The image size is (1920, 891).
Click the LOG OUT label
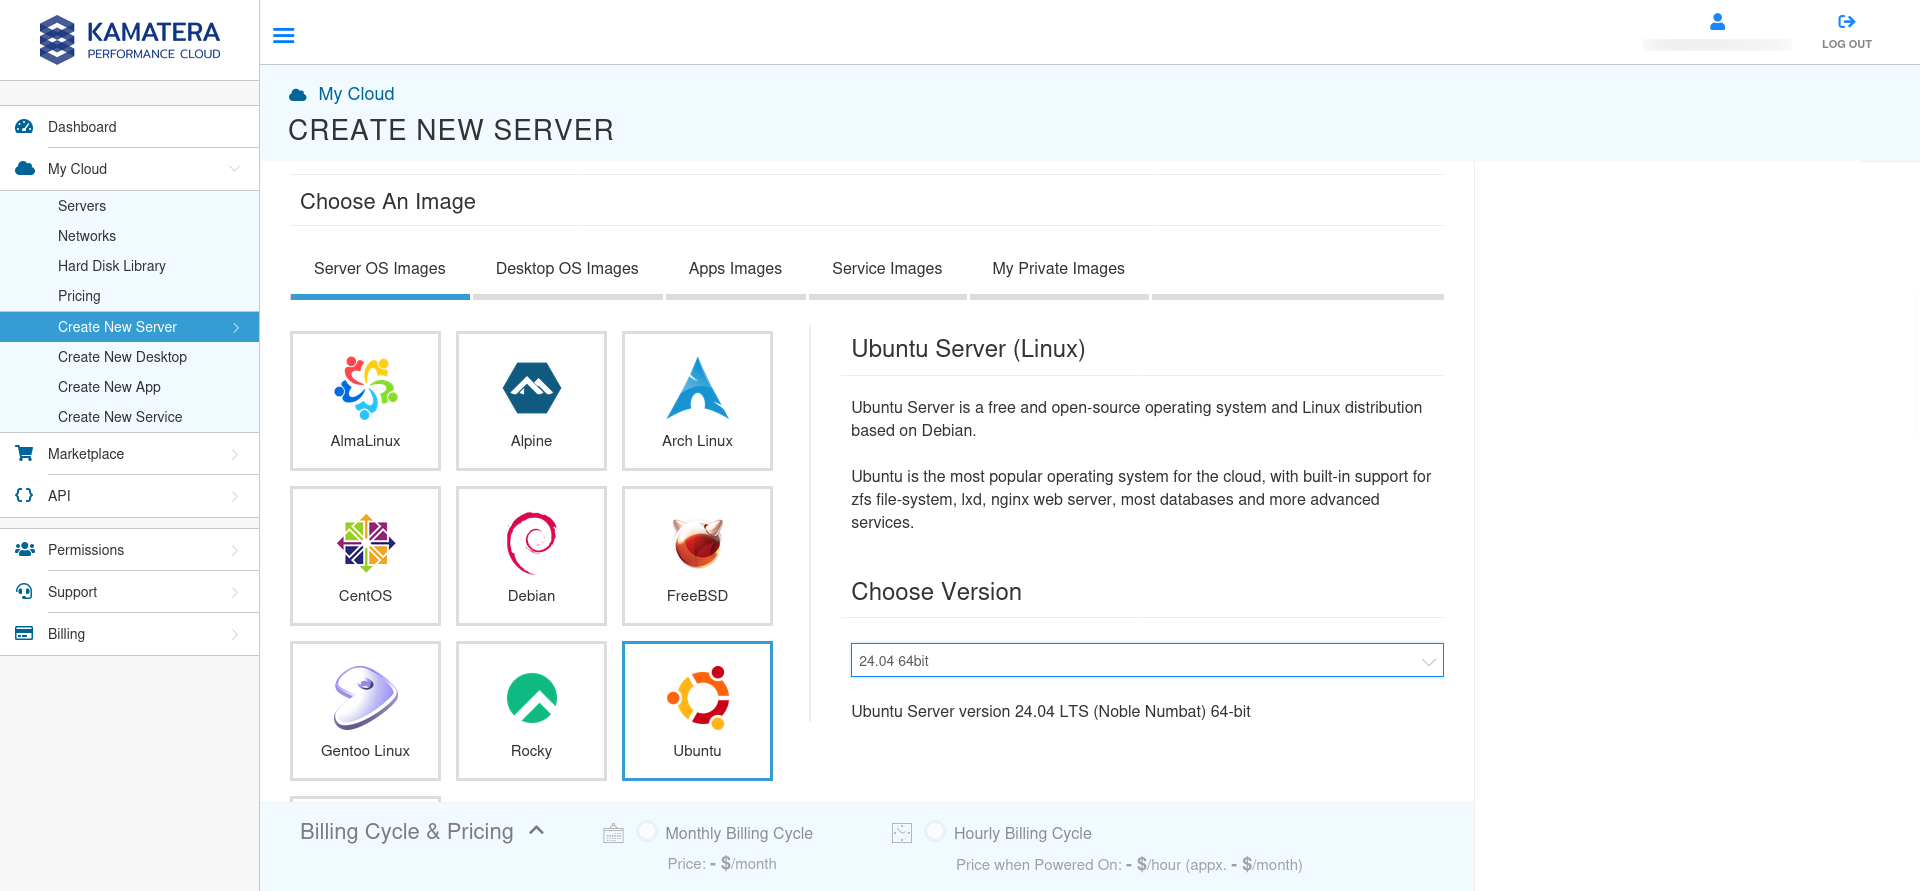coord(1847,44)
